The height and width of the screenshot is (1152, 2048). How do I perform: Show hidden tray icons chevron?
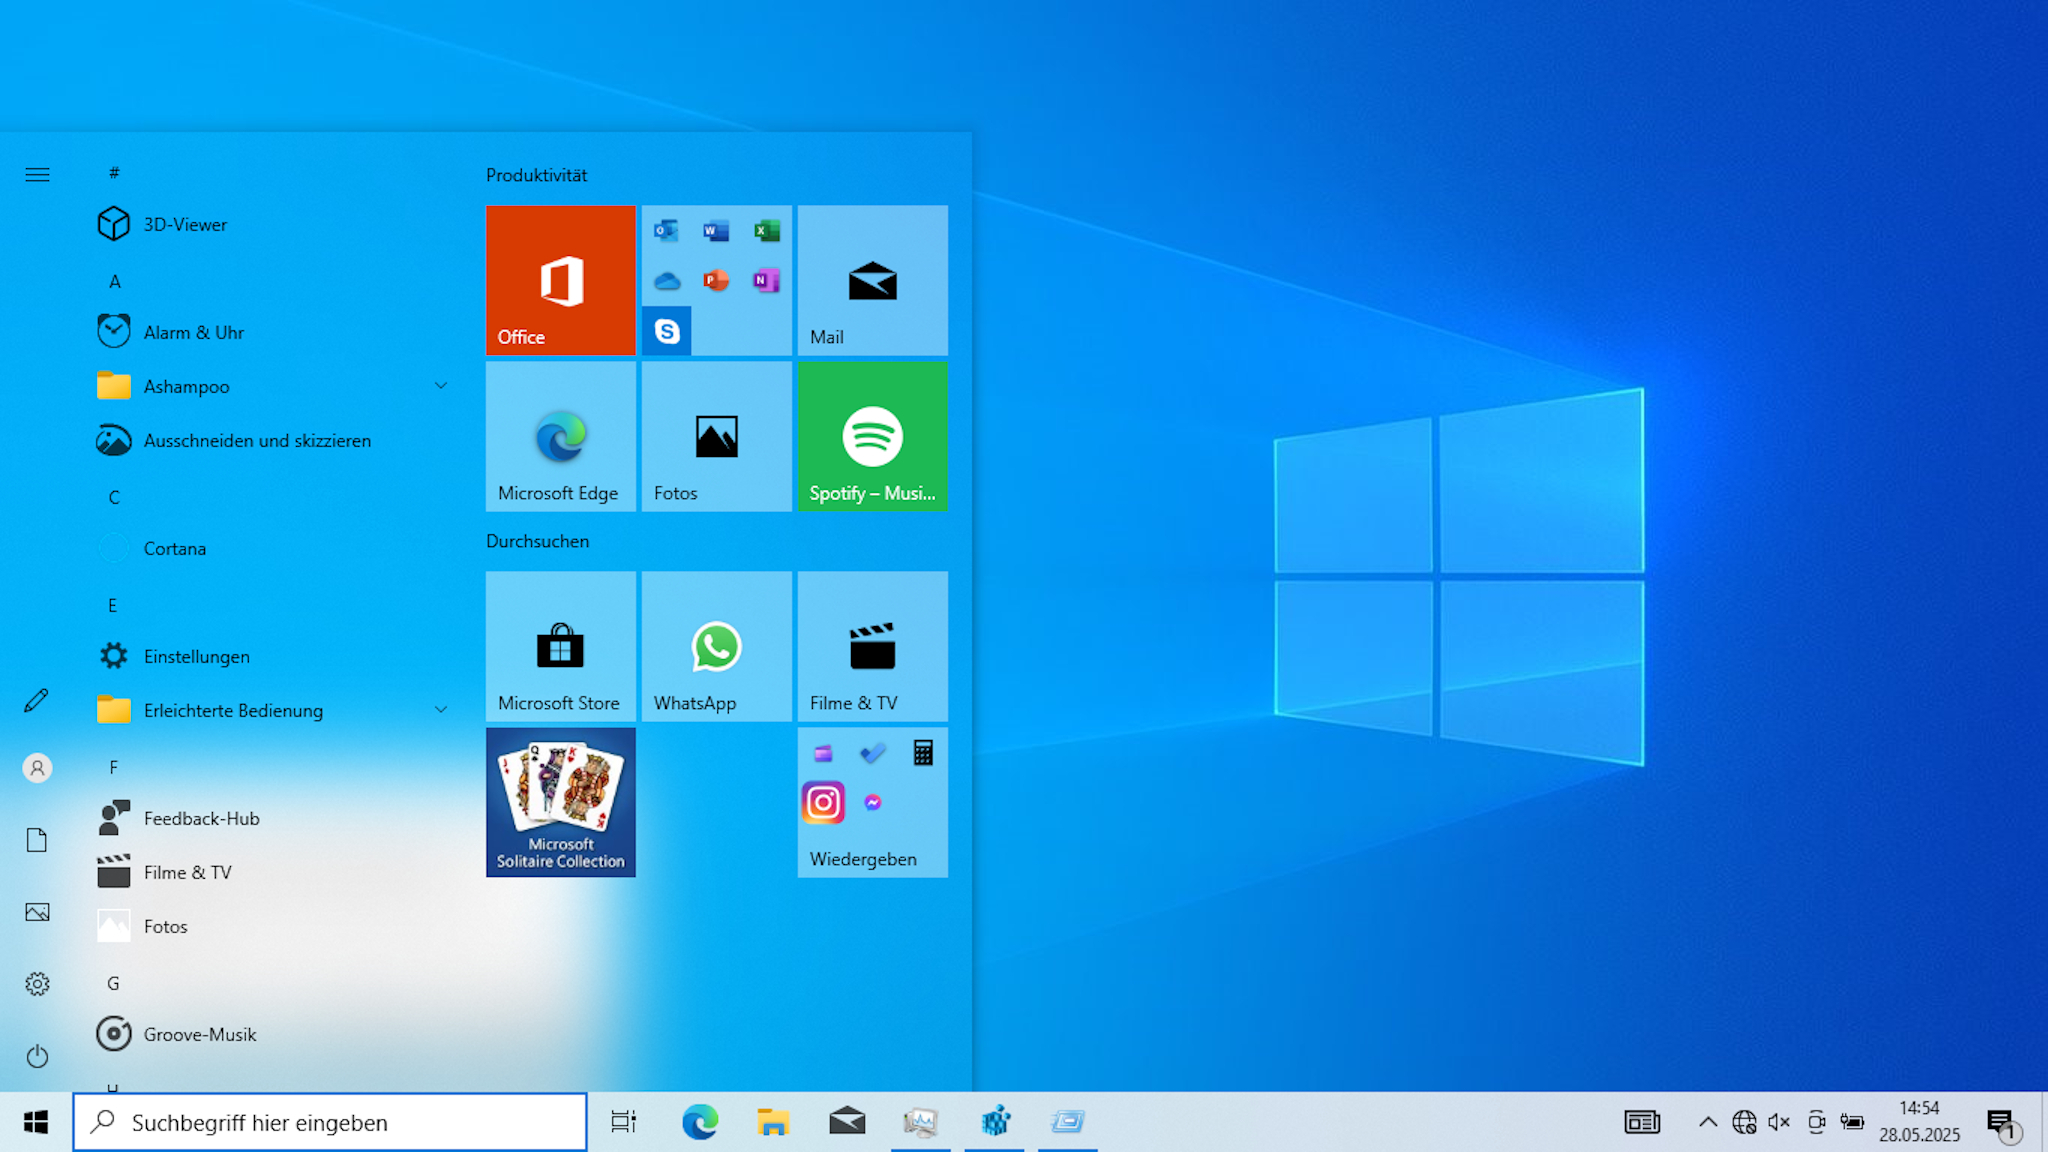(1708, 1122)
